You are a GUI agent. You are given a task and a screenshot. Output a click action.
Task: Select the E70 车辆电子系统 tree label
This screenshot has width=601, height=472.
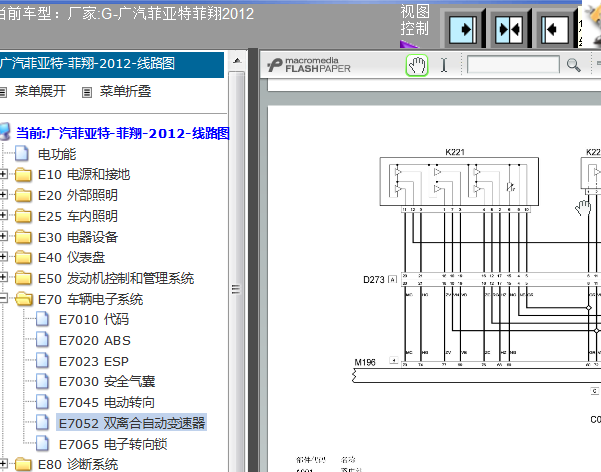pos(90,299)
